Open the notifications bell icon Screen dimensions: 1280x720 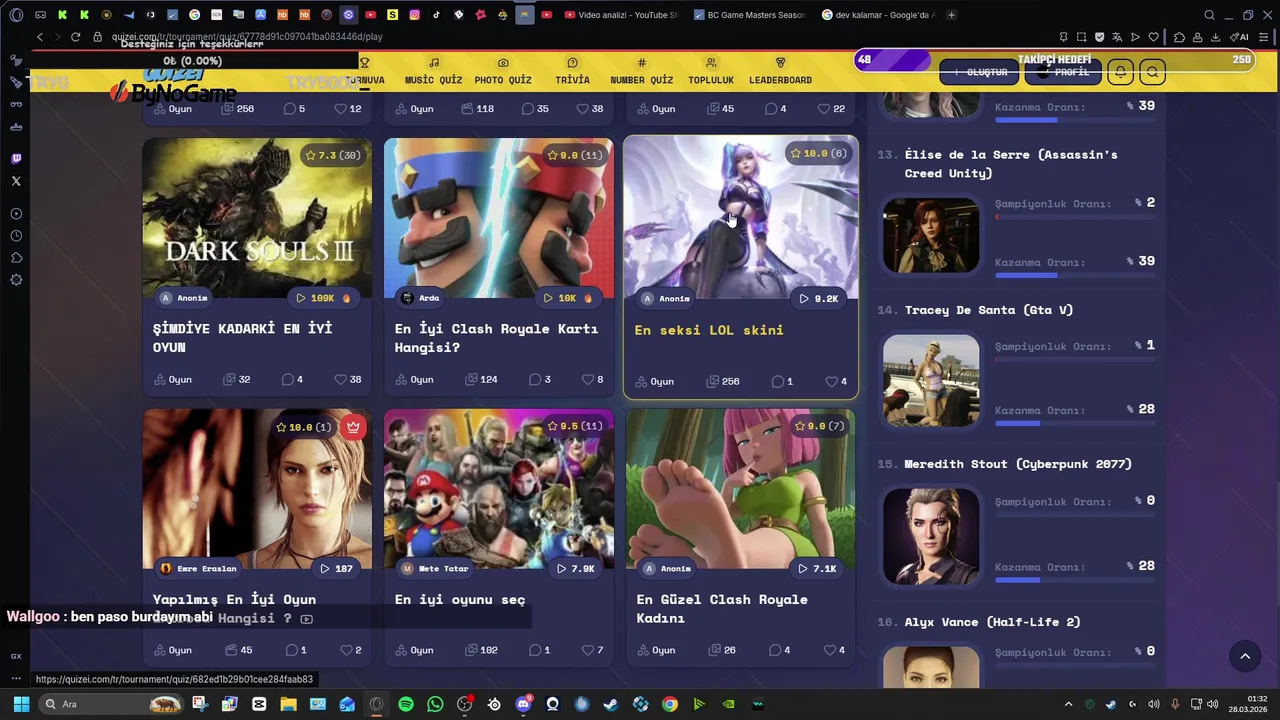point(1120,72)
